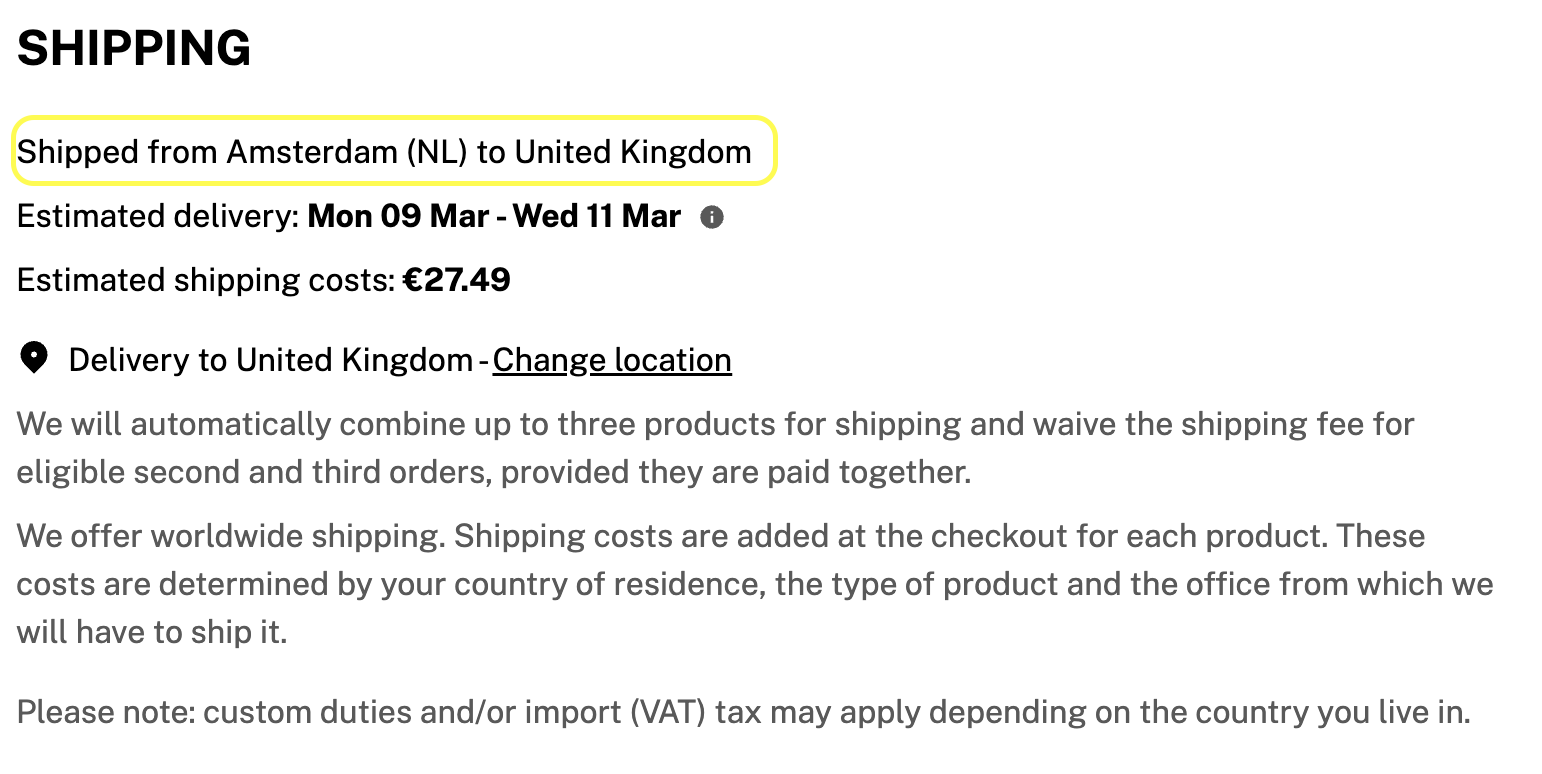Click the '(VAT)' word in the notice
Image resolution: width=1542 pixels, height=774 pixels.
pyautogui.click(x=669, y=713)
